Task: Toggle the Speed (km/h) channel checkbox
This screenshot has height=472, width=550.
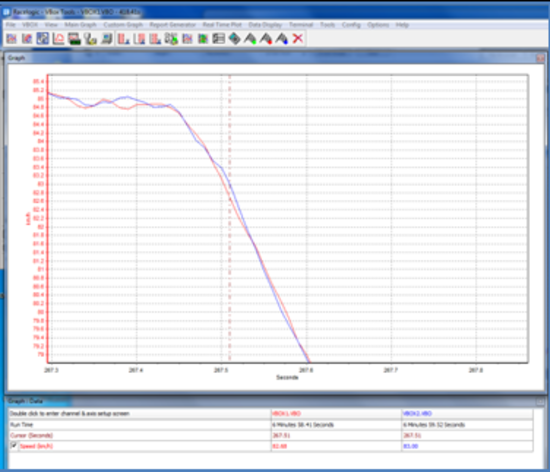Action: (13, 446)
